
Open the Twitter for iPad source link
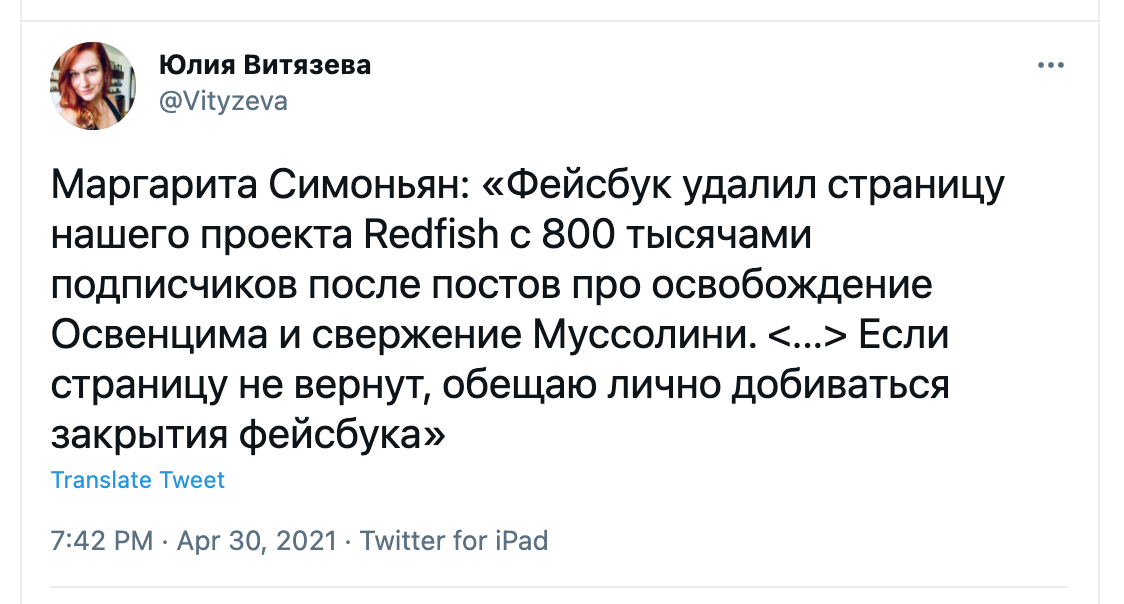(454, 540)
